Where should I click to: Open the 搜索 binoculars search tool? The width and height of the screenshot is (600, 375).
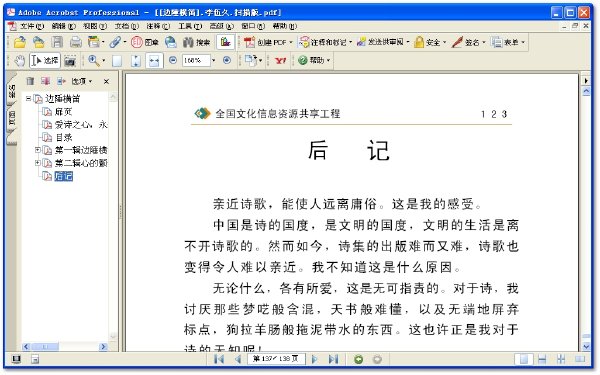tap(196, 42)
